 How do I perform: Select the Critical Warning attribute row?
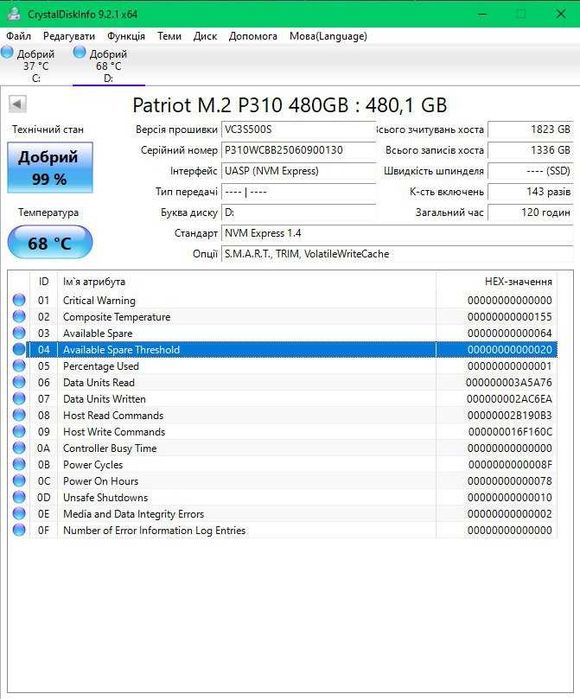click(x=283, y=300)
